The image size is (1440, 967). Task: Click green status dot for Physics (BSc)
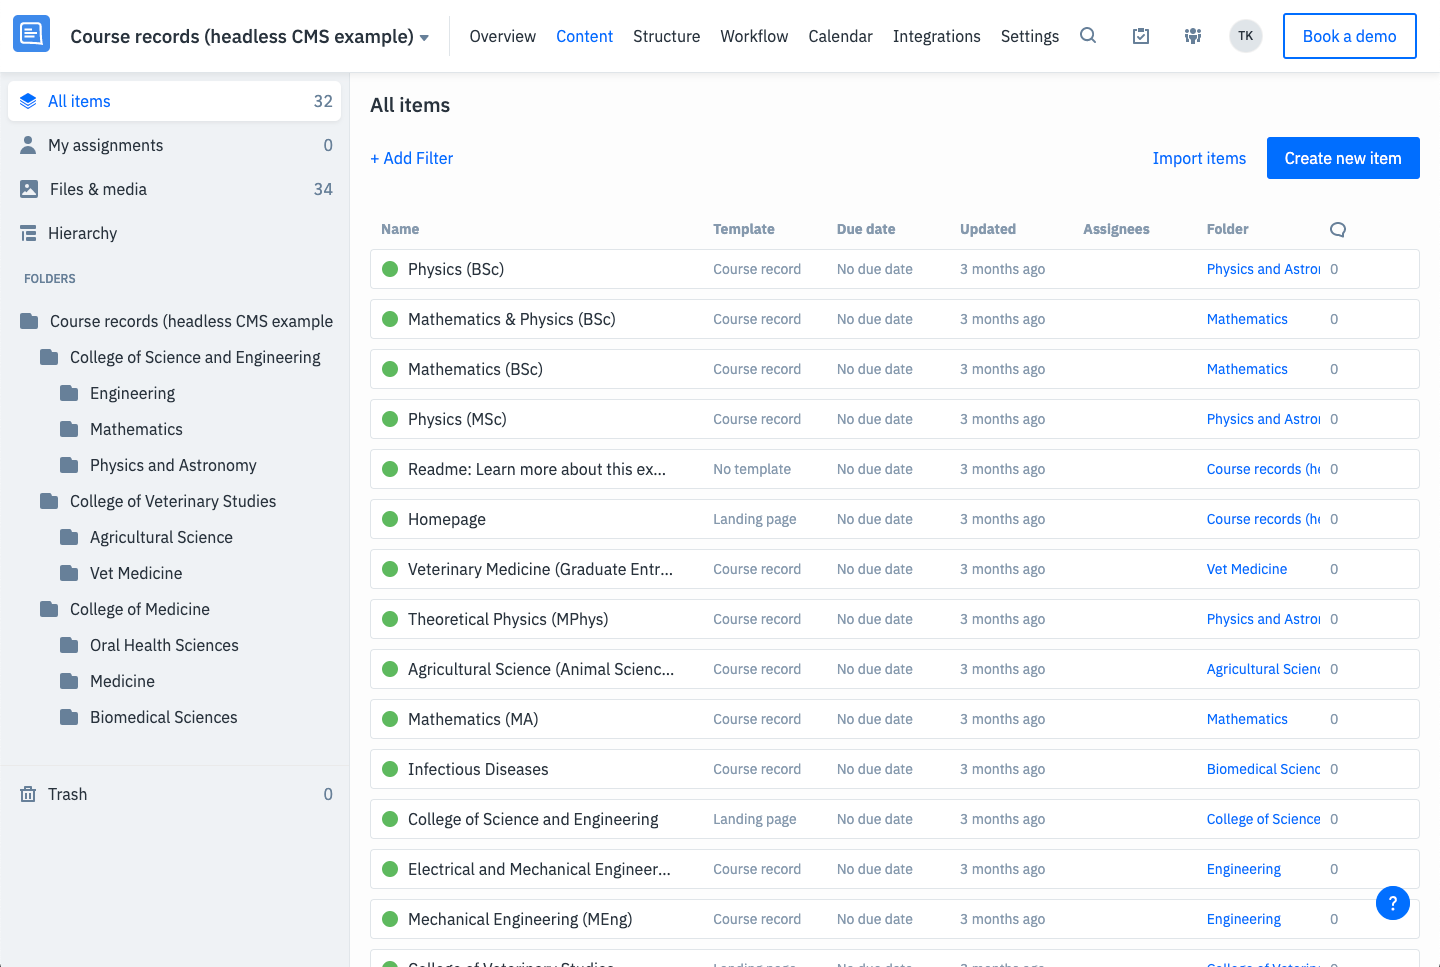pyautogui.click(x=391, y=269)
